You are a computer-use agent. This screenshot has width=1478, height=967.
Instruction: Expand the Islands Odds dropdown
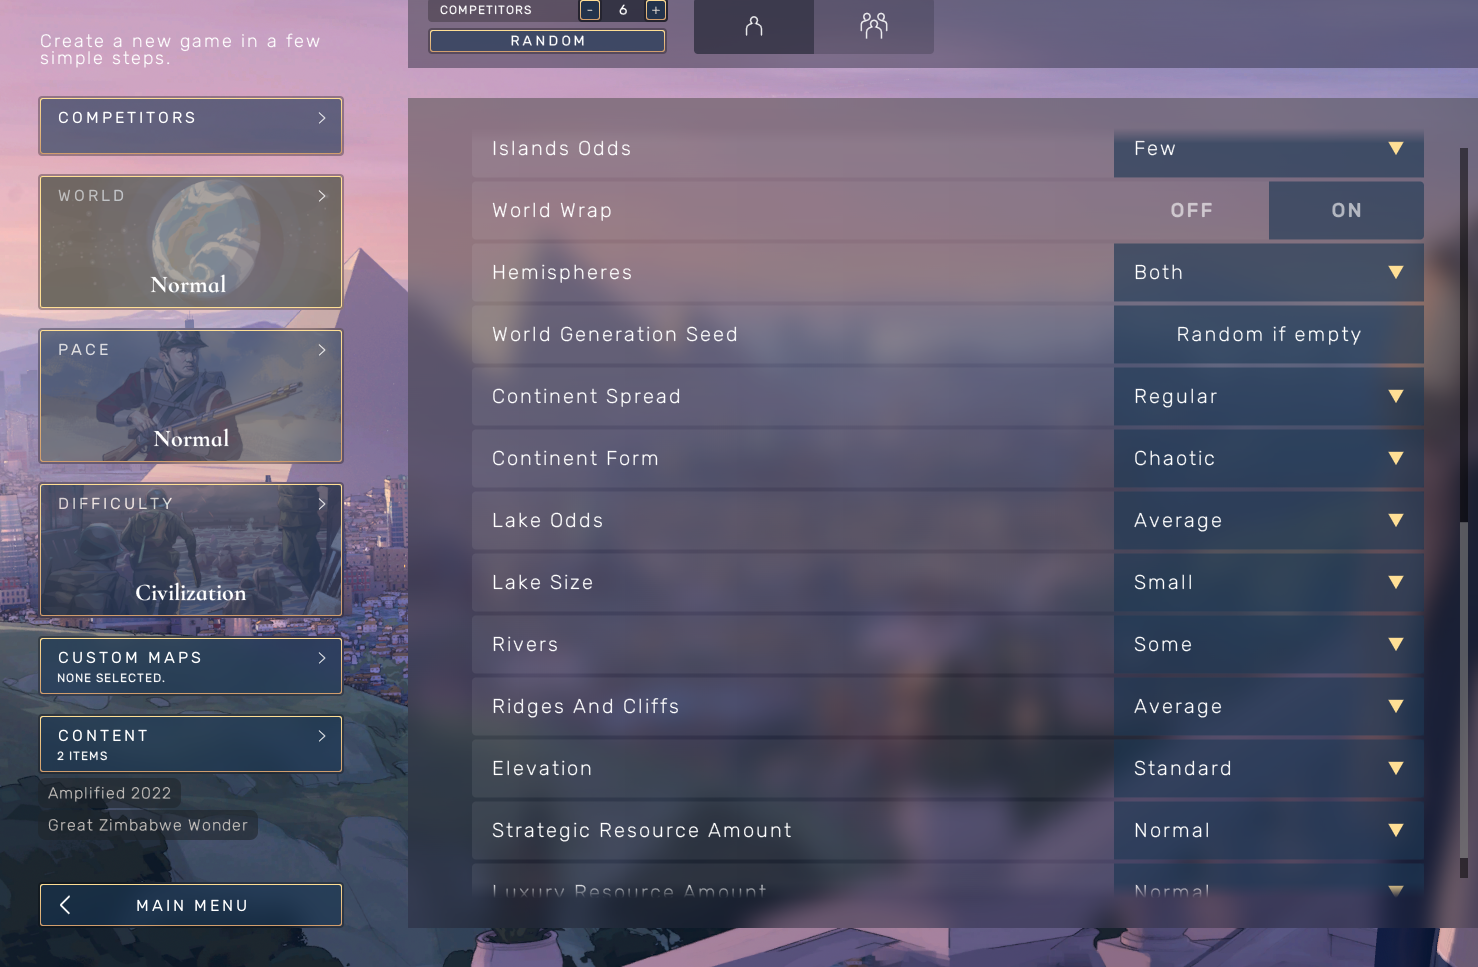pos(1268,149)
